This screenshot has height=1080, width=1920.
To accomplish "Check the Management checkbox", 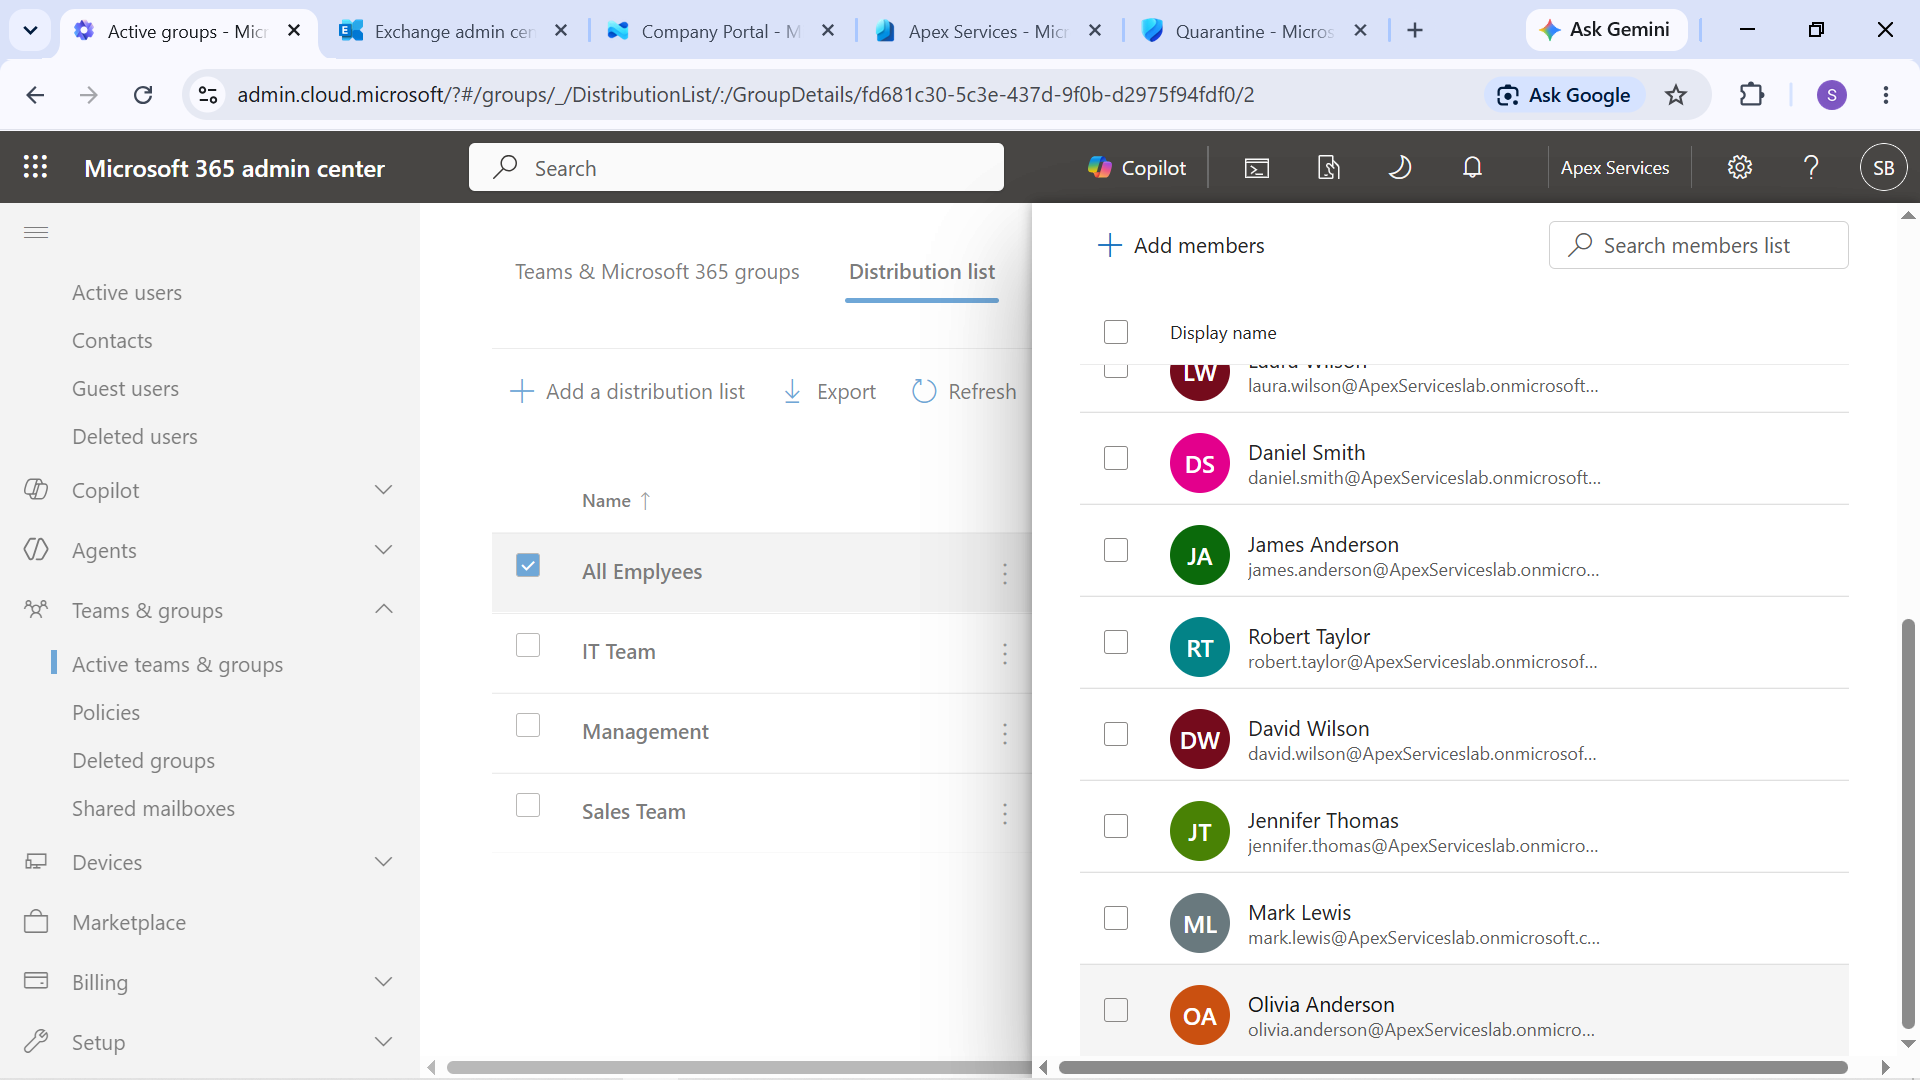I will pos(528,725).
